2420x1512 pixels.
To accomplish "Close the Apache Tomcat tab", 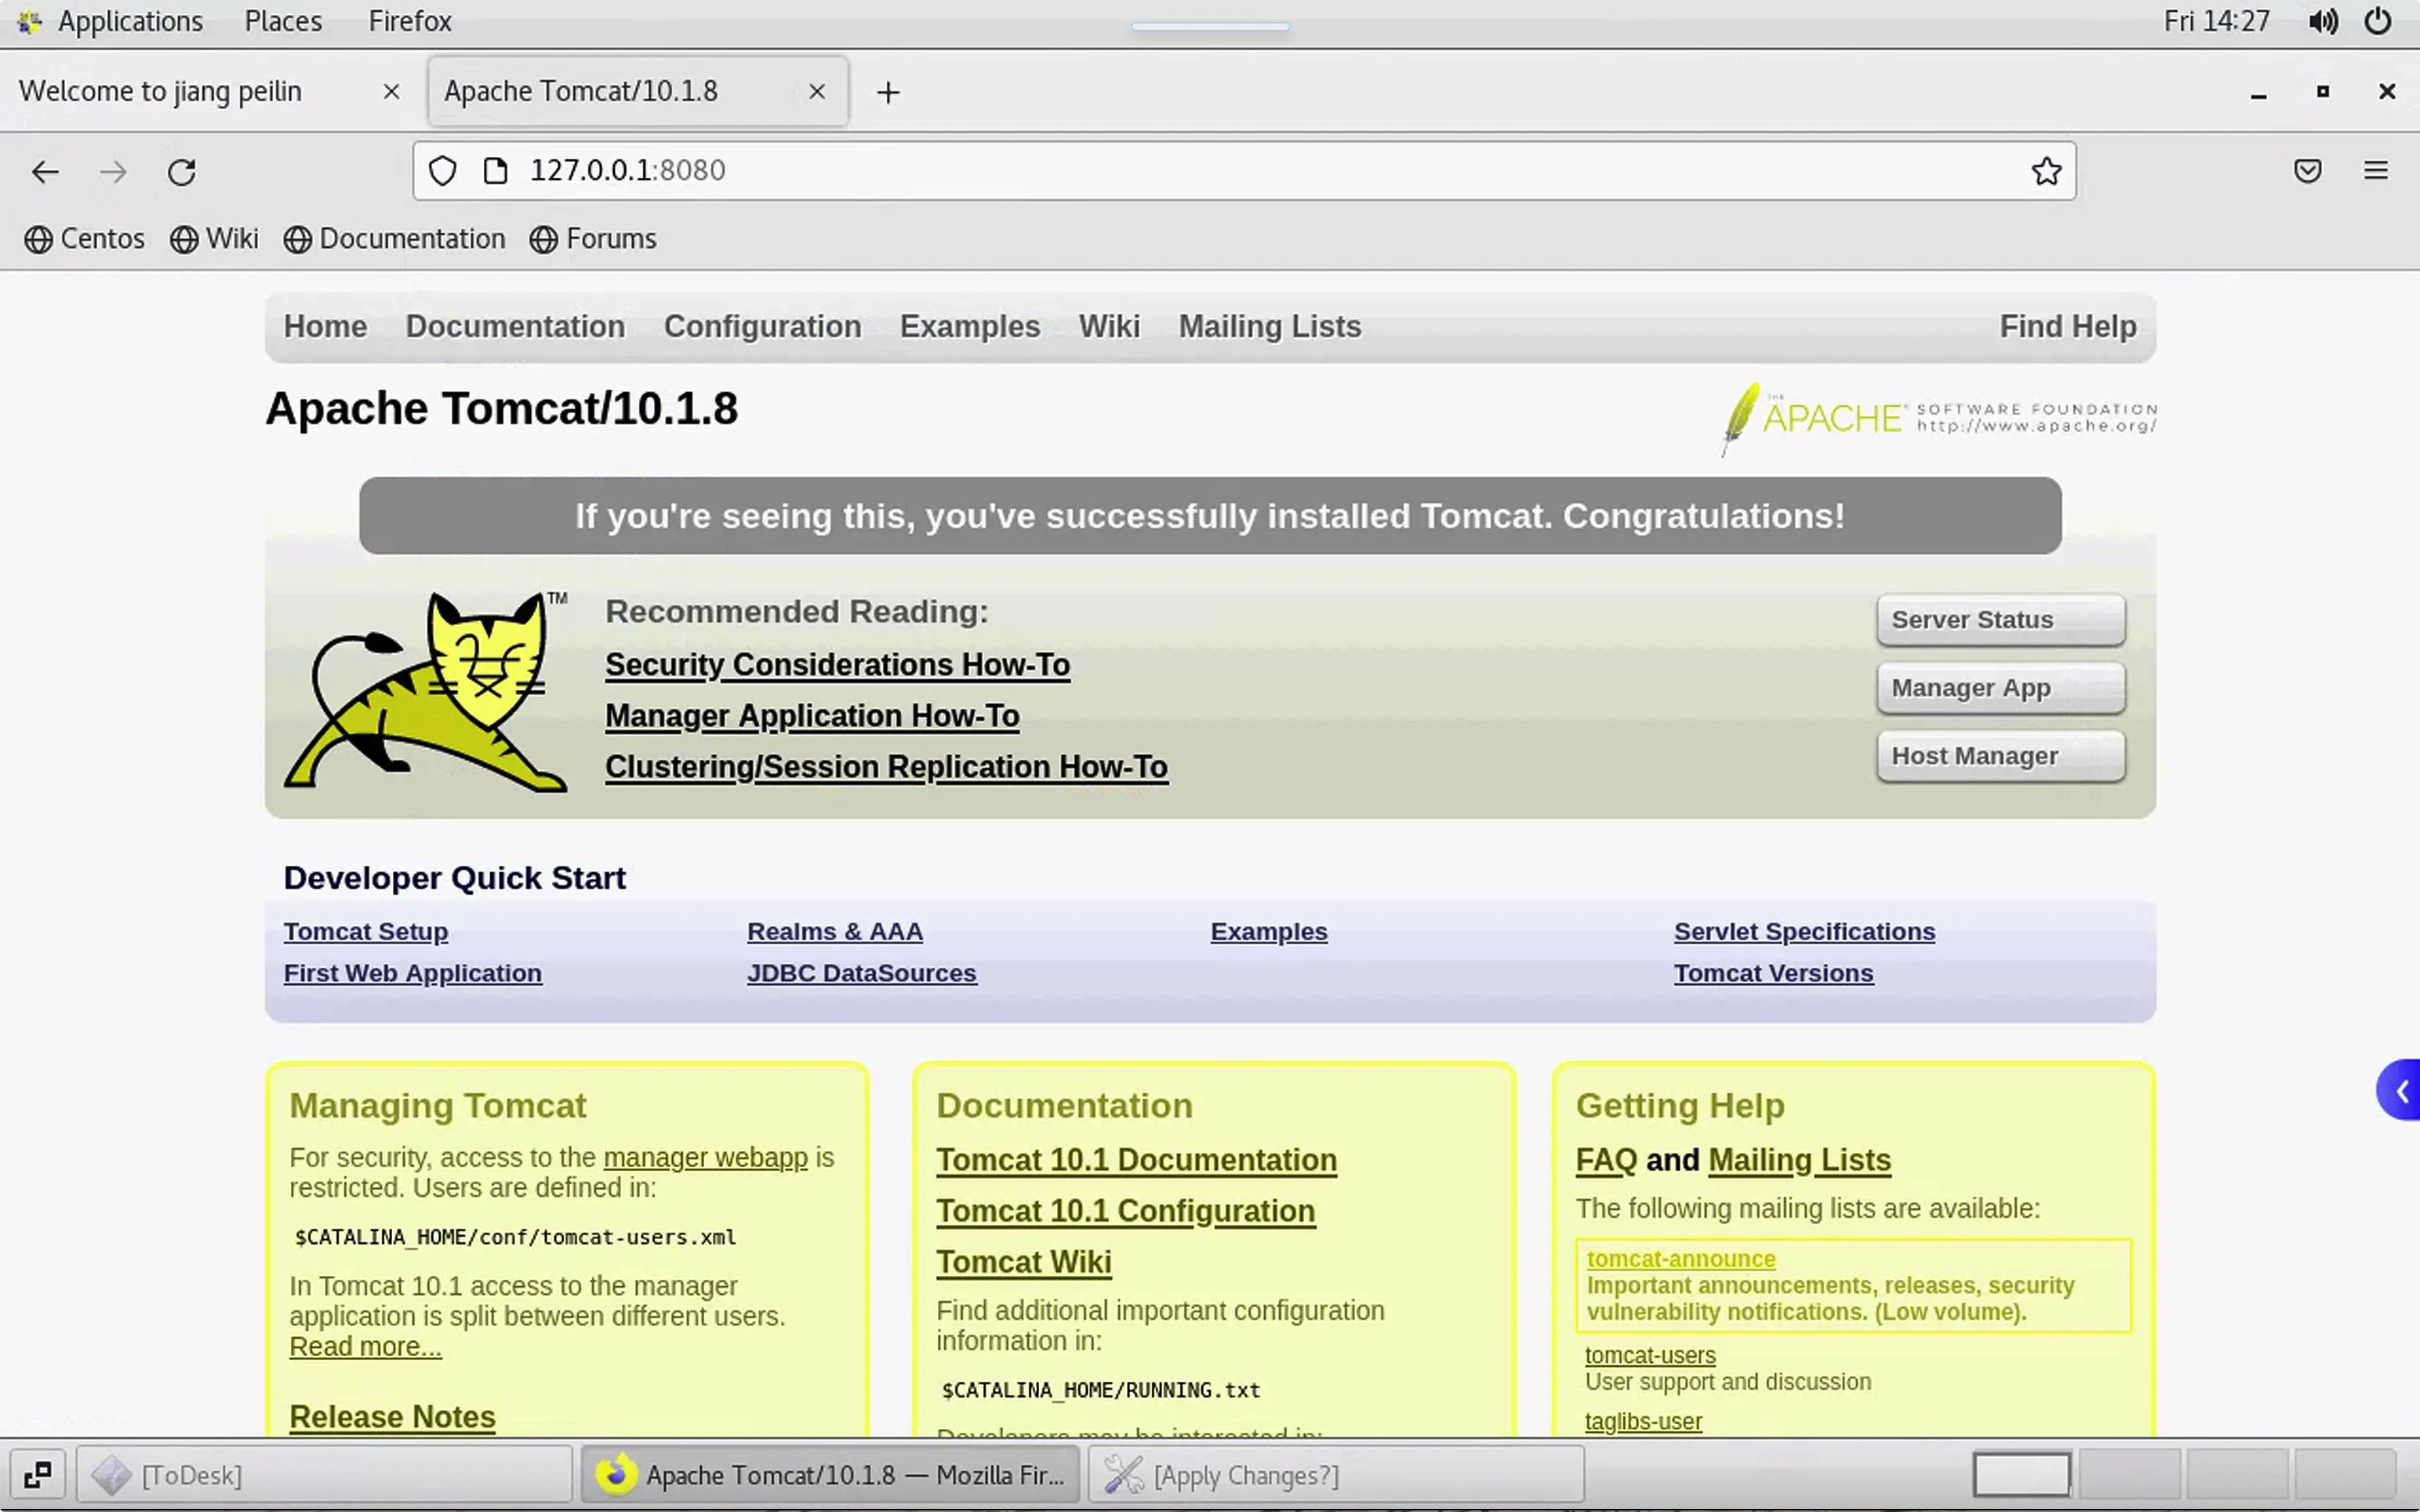I will [817, 92].
